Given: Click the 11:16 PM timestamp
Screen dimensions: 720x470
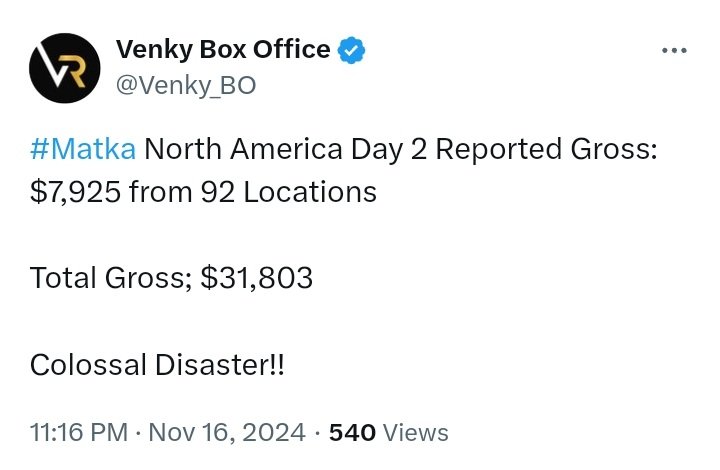Looking at the screenshot, I should (x=79, y=432).
